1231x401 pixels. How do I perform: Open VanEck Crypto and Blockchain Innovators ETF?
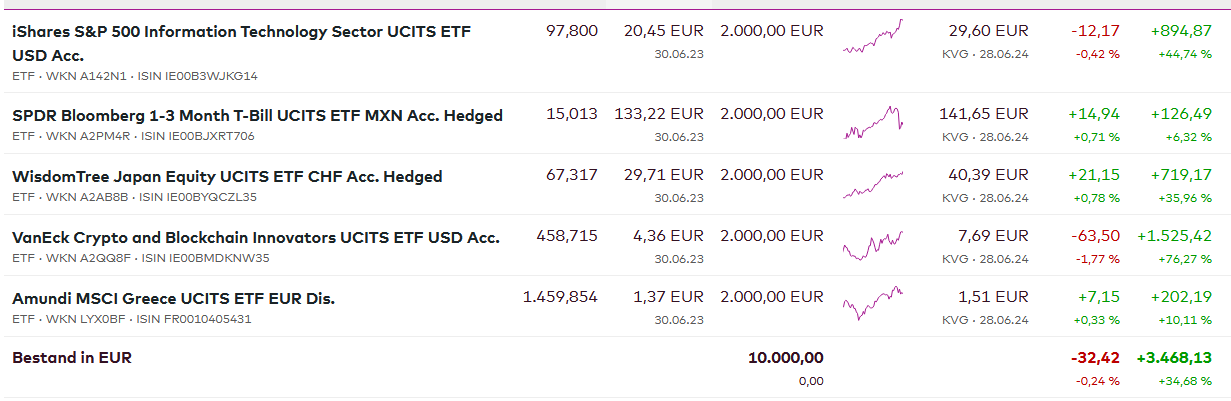(x=255, y=238)
